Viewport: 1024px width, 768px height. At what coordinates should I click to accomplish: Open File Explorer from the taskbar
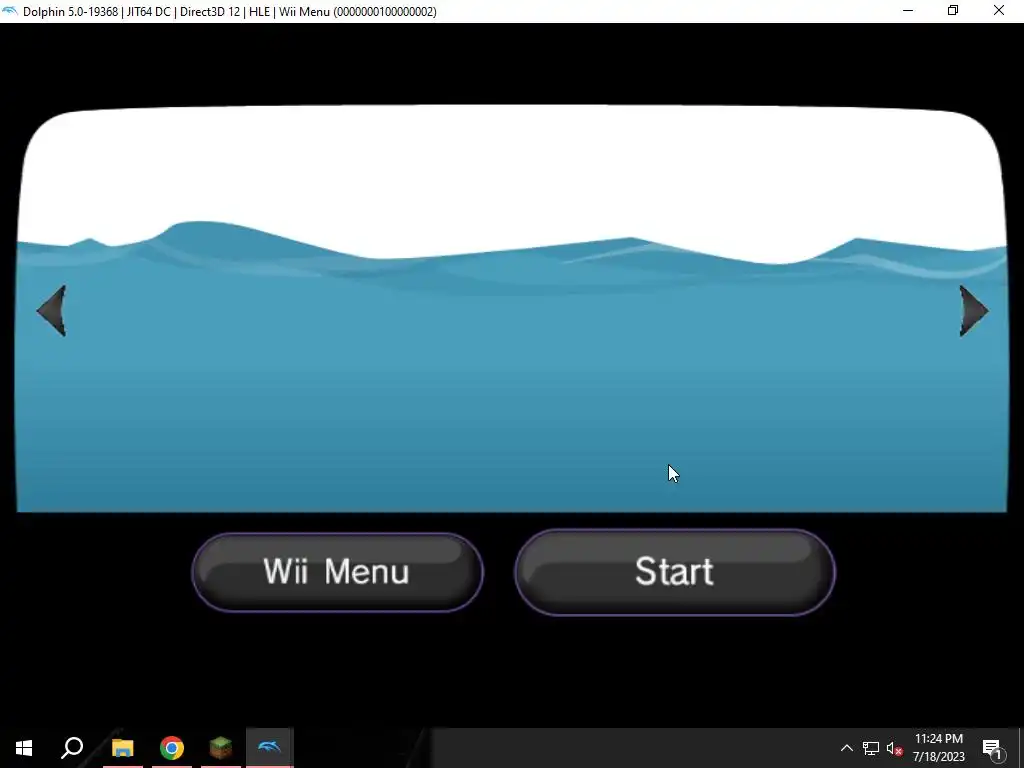click(x=122, y=748)
